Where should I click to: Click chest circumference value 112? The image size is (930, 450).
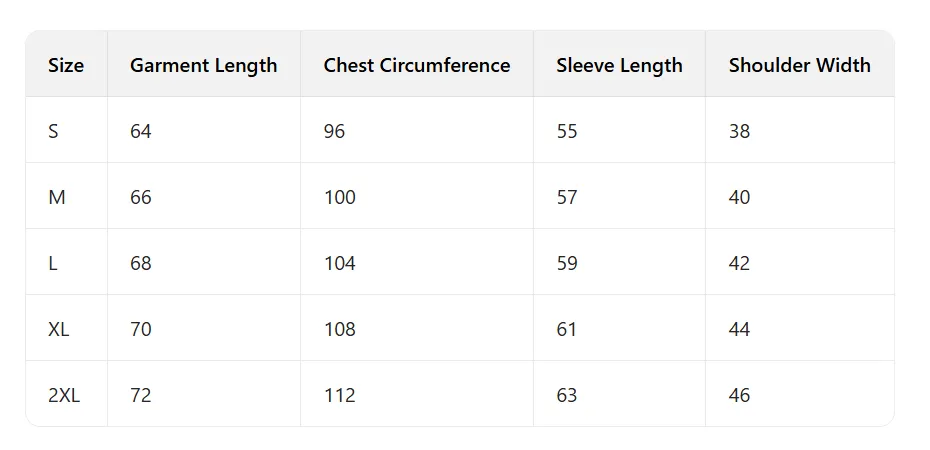click(340, 395)
